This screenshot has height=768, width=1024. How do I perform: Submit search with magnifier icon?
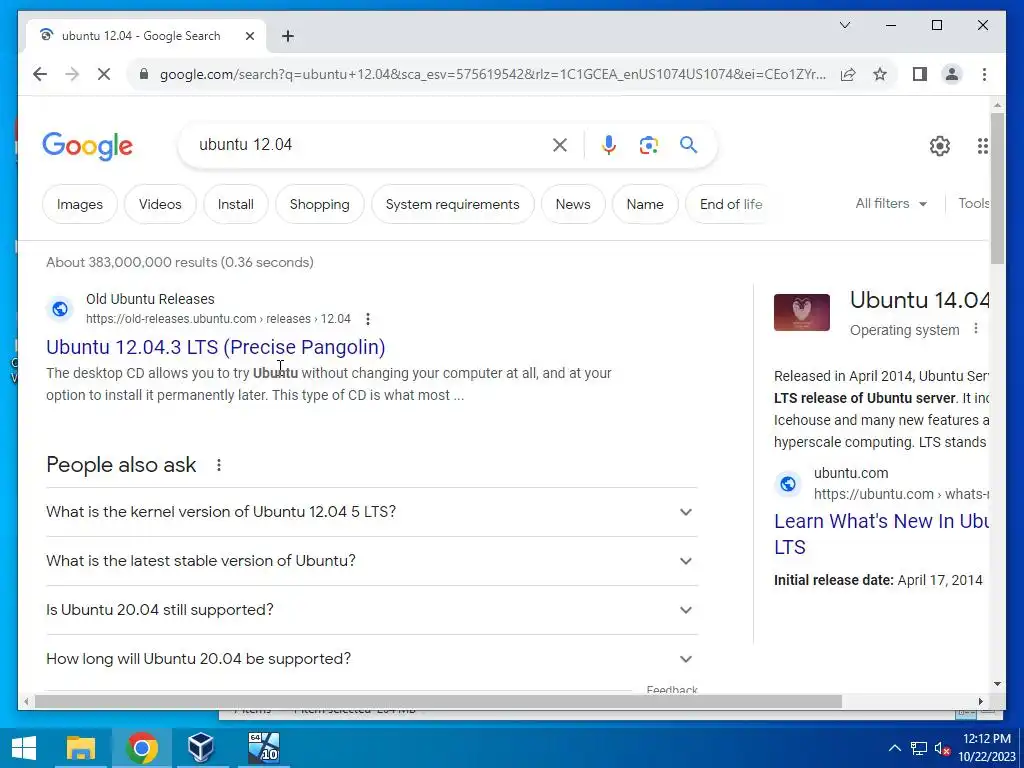[x=688, y=144]
